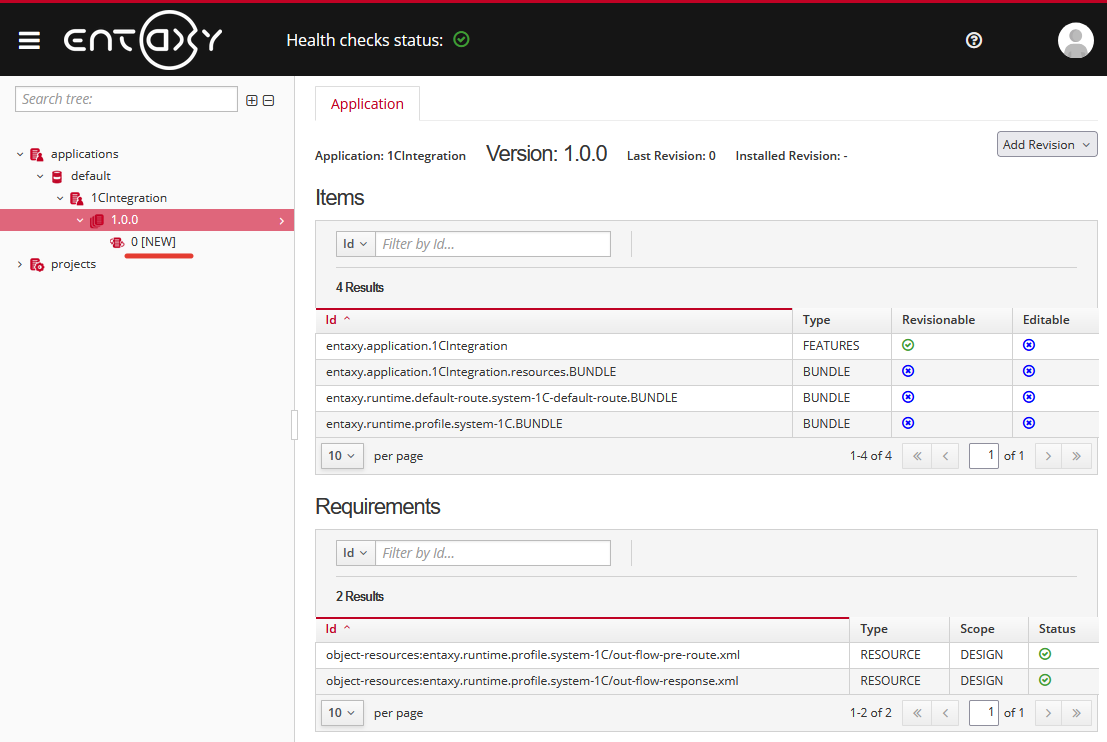This screenshot has width=1107, height=742.
Task: Expand the projects tree node
Action: 20,264
